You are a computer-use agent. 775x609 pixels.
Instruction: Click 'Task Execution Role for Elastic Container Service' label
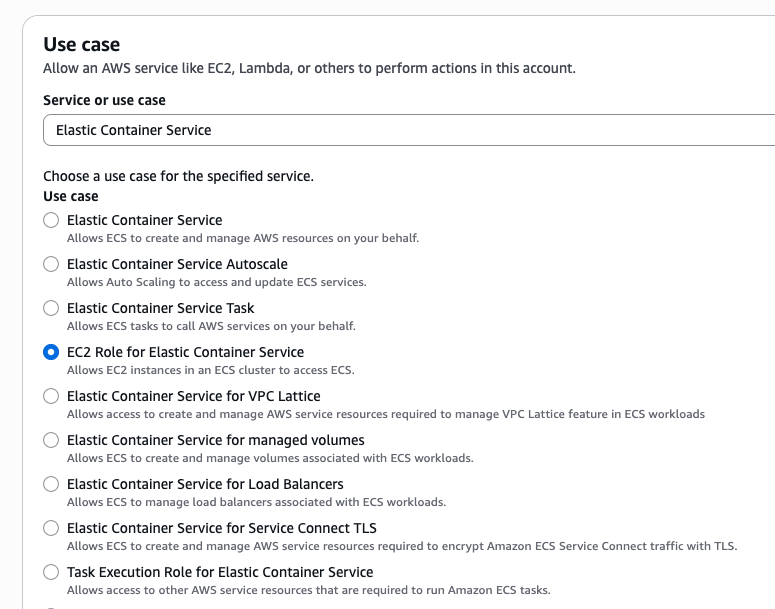click(x=220, y=572)
